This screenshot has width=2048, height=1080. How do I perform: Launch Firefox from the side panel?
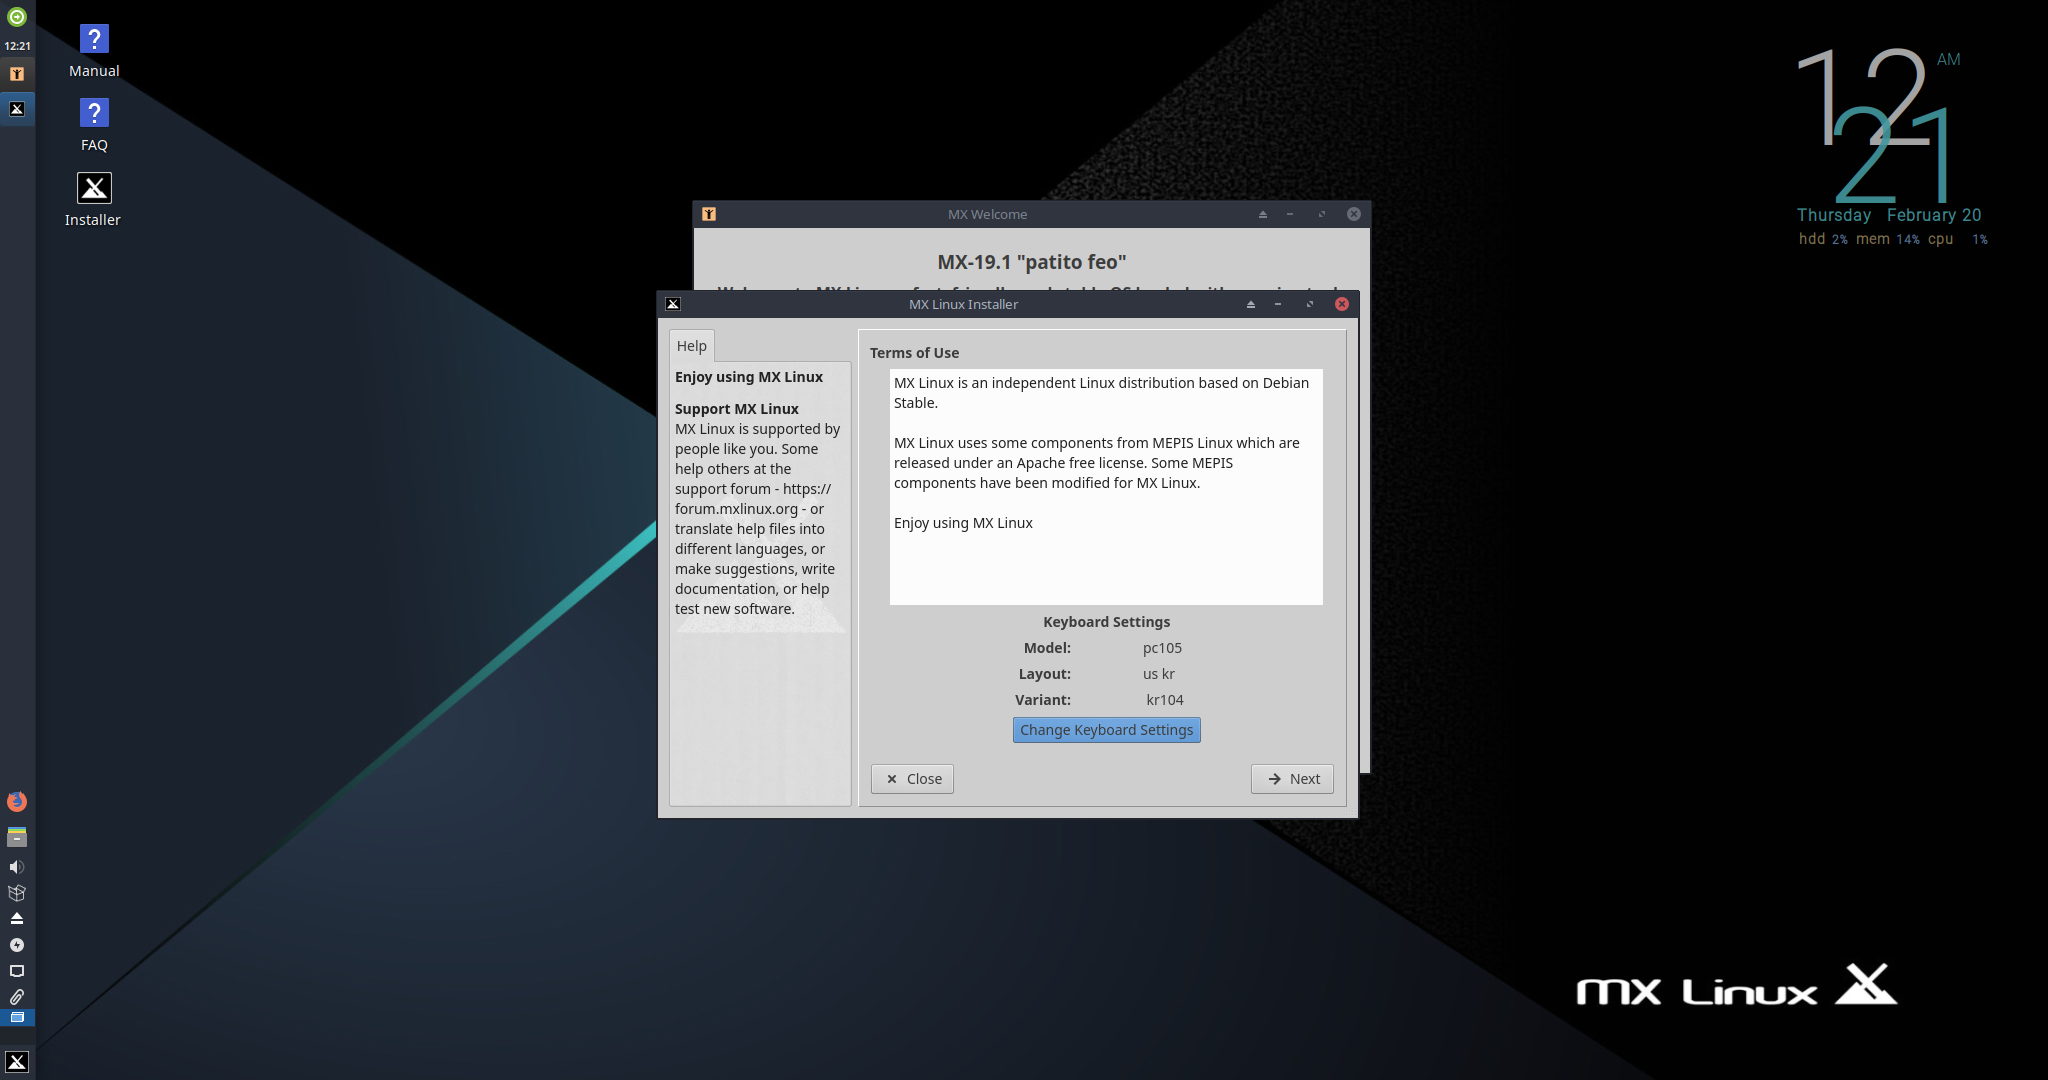pos(17,802)
